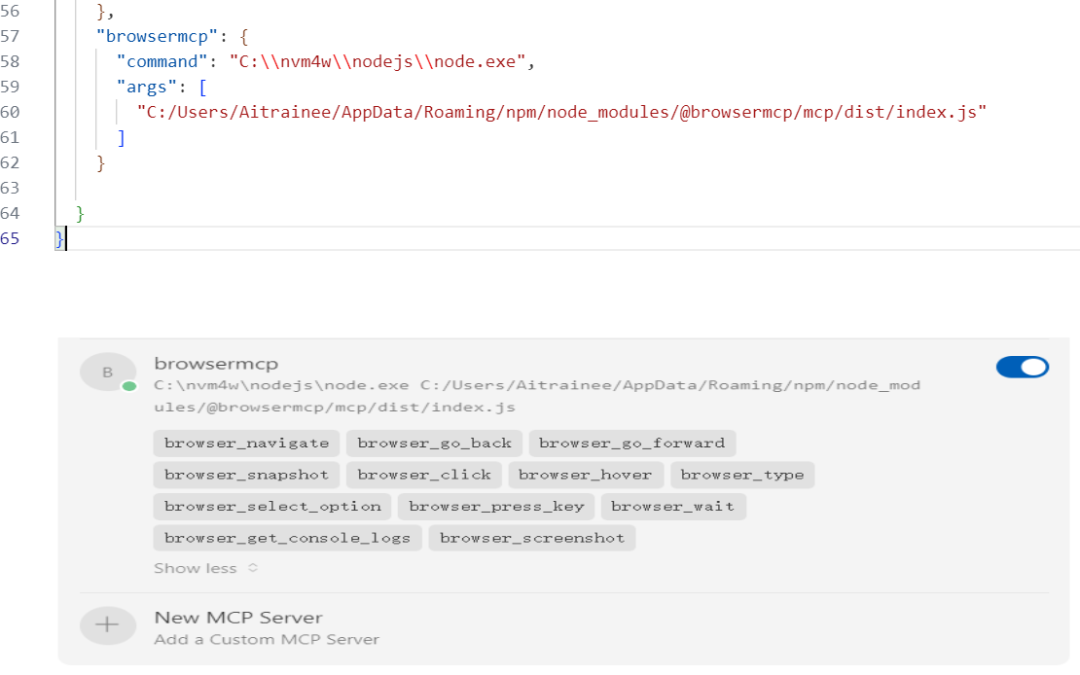Select the browser_press_key tool chip

point(496,506)
